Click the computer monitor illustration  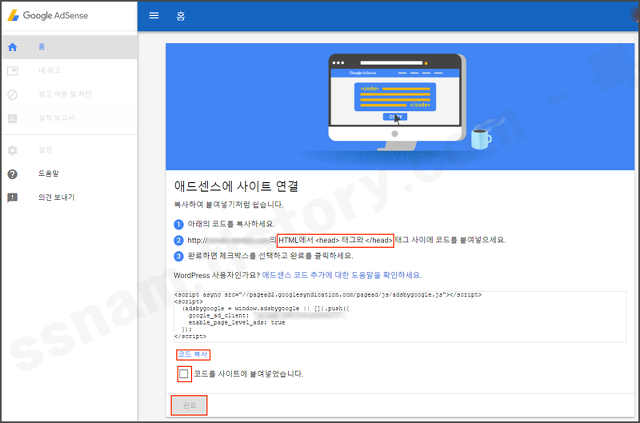[x=395, y=101]
